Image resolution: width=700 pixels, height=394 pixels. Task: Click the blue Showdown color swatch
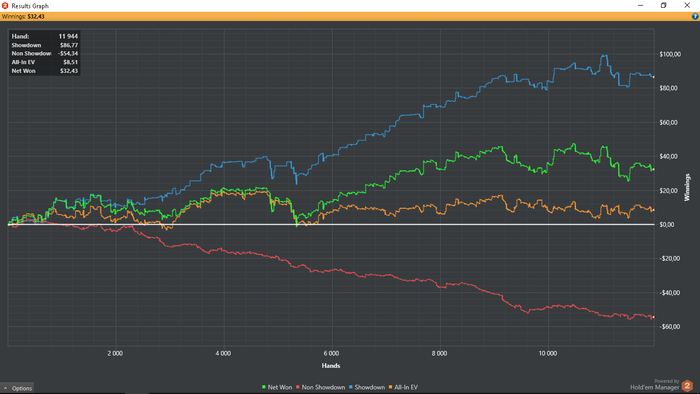pos(351,387)
